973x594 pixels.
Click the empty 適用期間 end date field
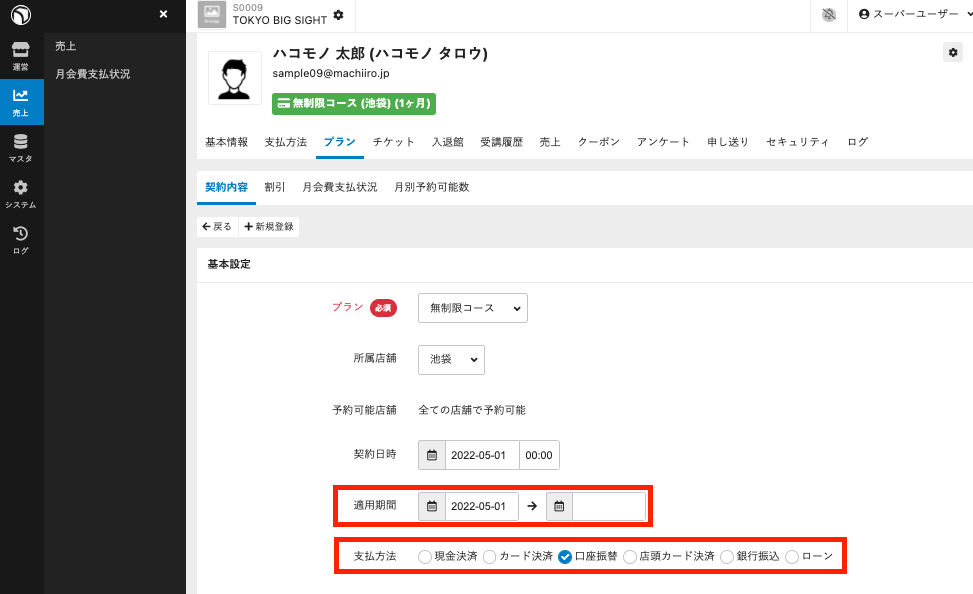[608, 506]
